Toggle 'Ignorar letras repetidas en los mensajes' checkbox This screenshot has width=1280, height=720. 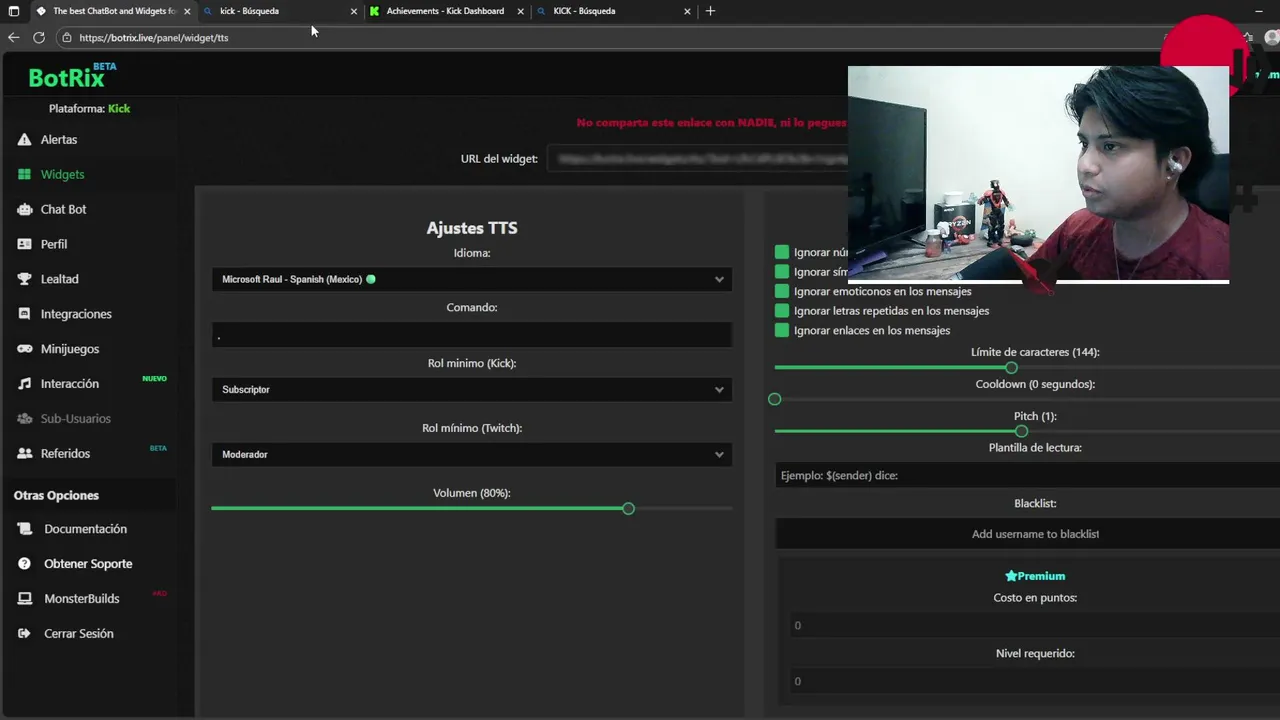click(x=782, y=311)
